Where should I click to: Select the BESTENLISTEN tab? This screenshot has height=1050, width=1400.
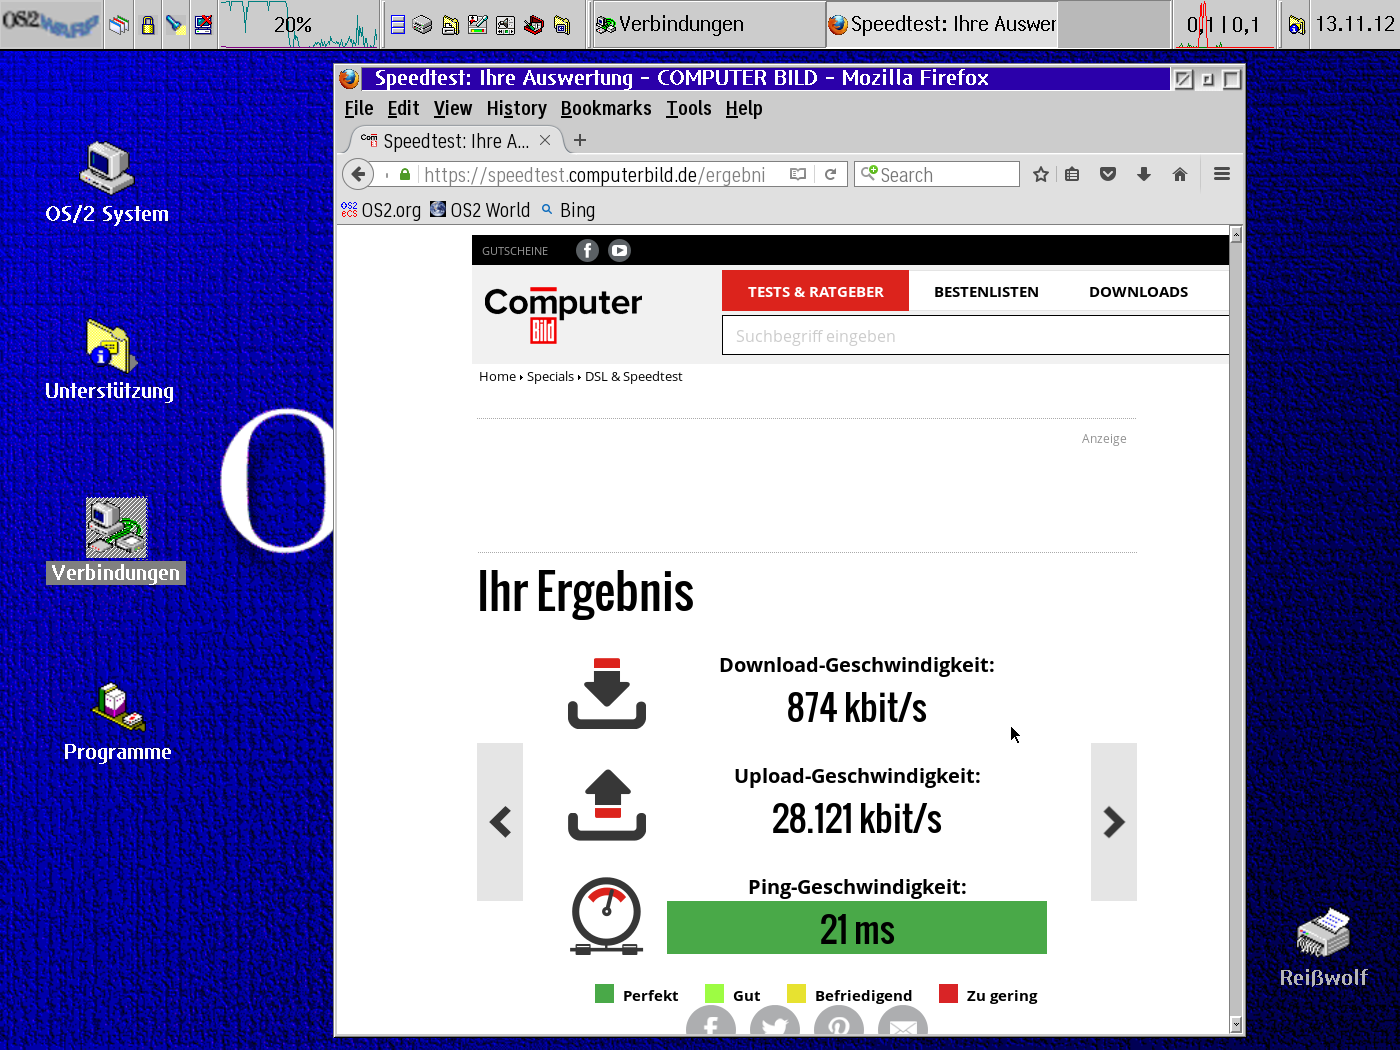tap(986, 291)
